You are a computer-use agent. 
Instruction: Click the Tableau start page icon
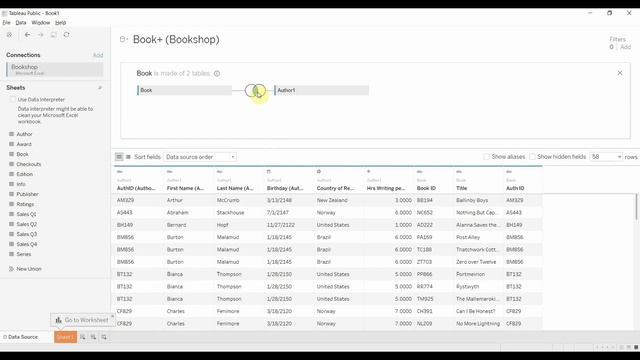pos(9,35)
